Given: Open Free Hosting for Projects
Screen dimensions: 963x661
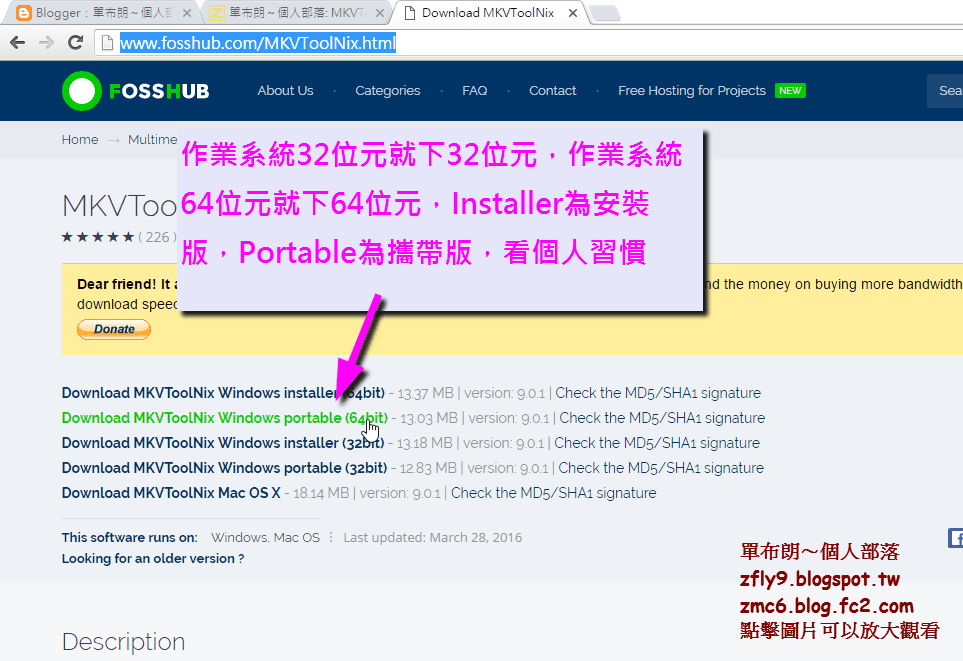Looking at the screenshot, I should [x=692, y=91].
